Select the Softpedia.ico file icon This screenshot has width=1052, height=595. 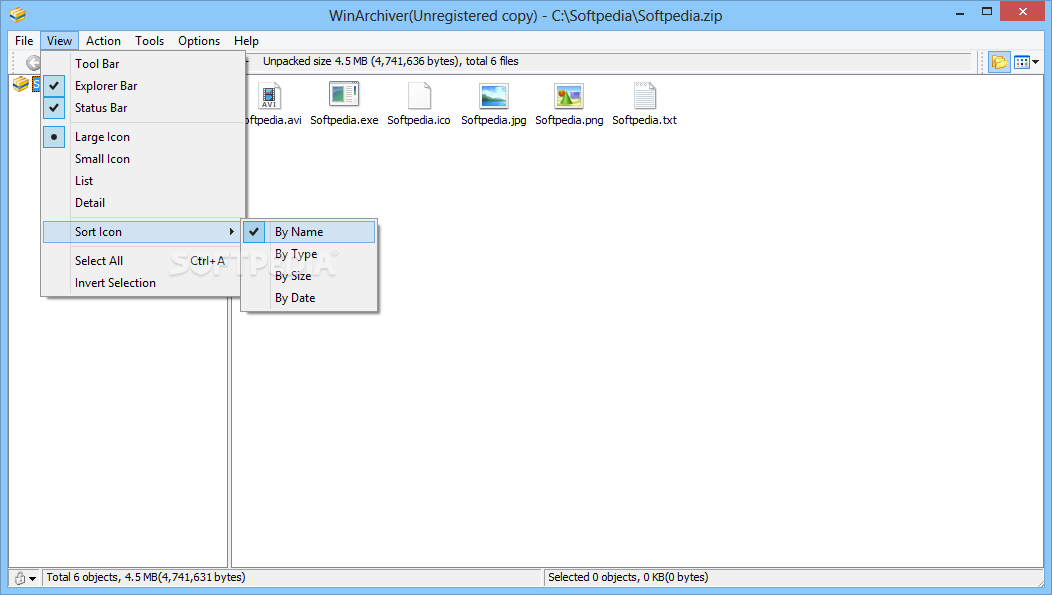(419, 96)
